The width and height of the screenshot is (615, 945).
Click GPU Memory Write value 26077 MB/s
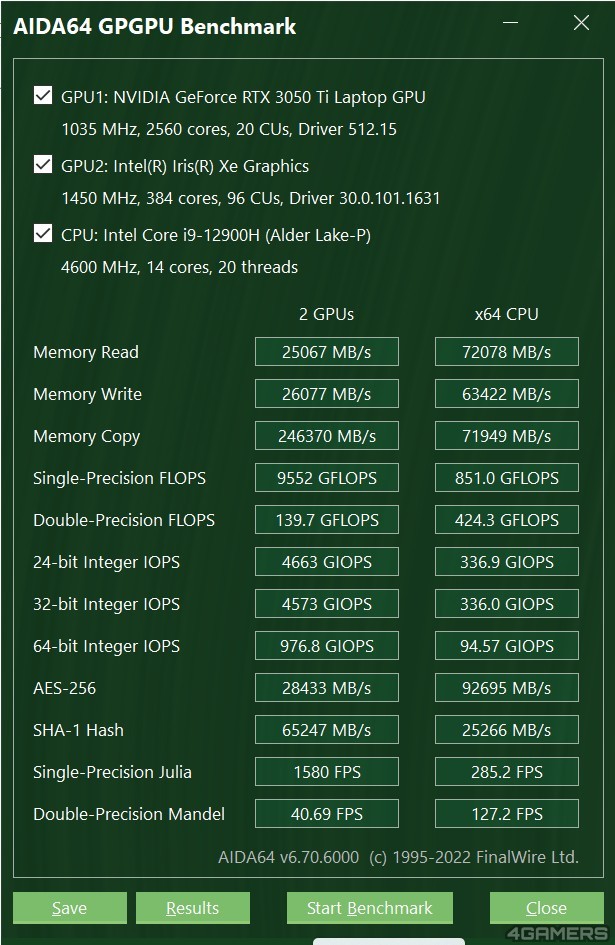pyautogui.click(x=327, y=394)
